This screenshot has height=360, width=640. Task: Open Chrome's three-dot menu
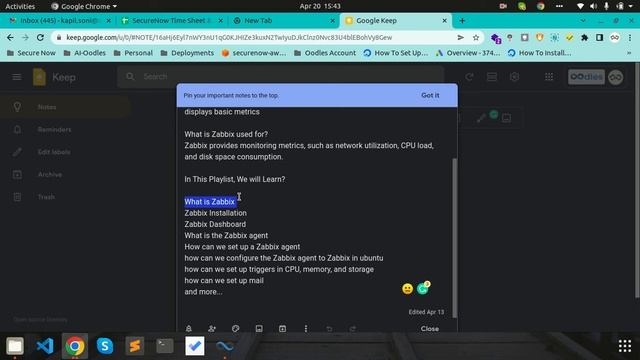click(630, 38)
